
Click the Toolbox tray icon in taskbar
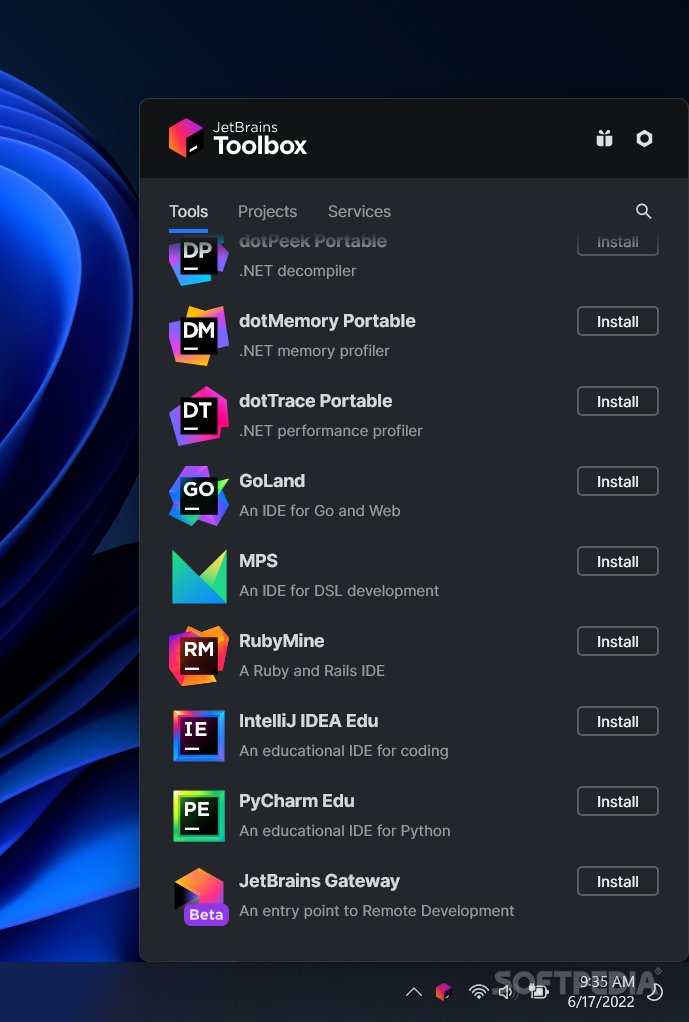tap(444, 992)
